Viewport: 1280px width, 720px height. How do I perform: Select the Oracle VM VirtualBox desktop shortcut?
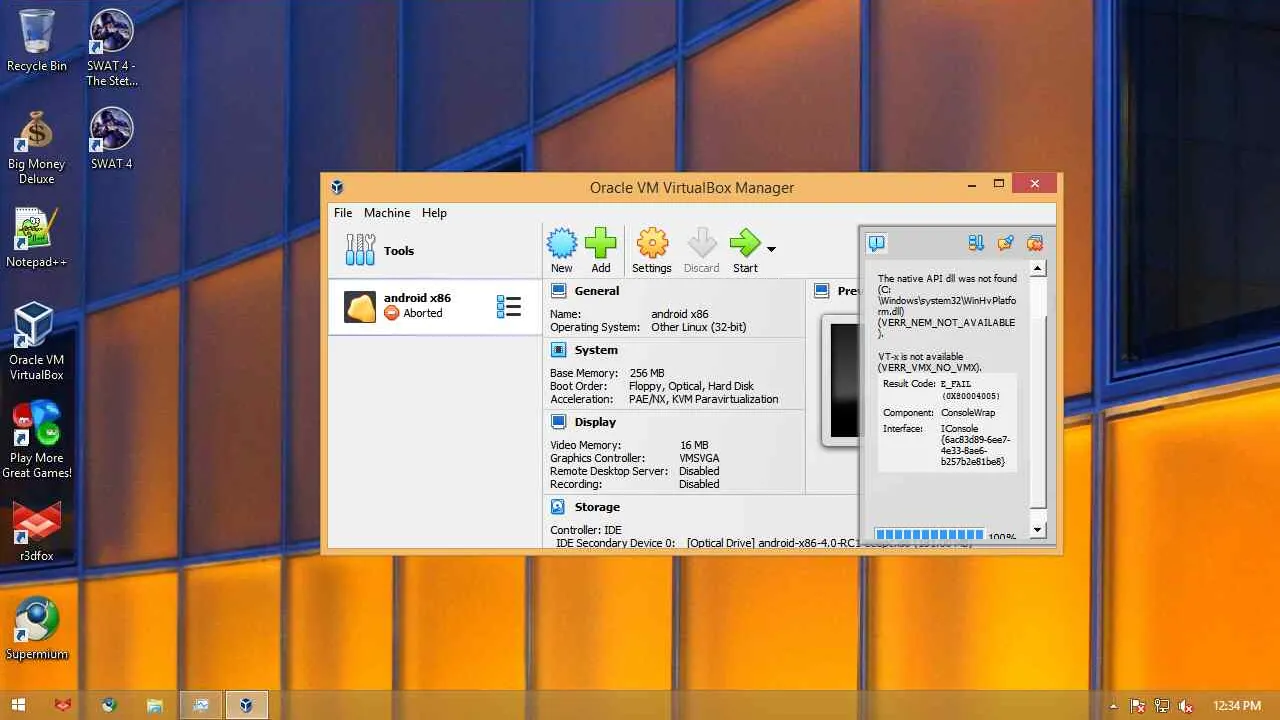click(x=37, y=342)
